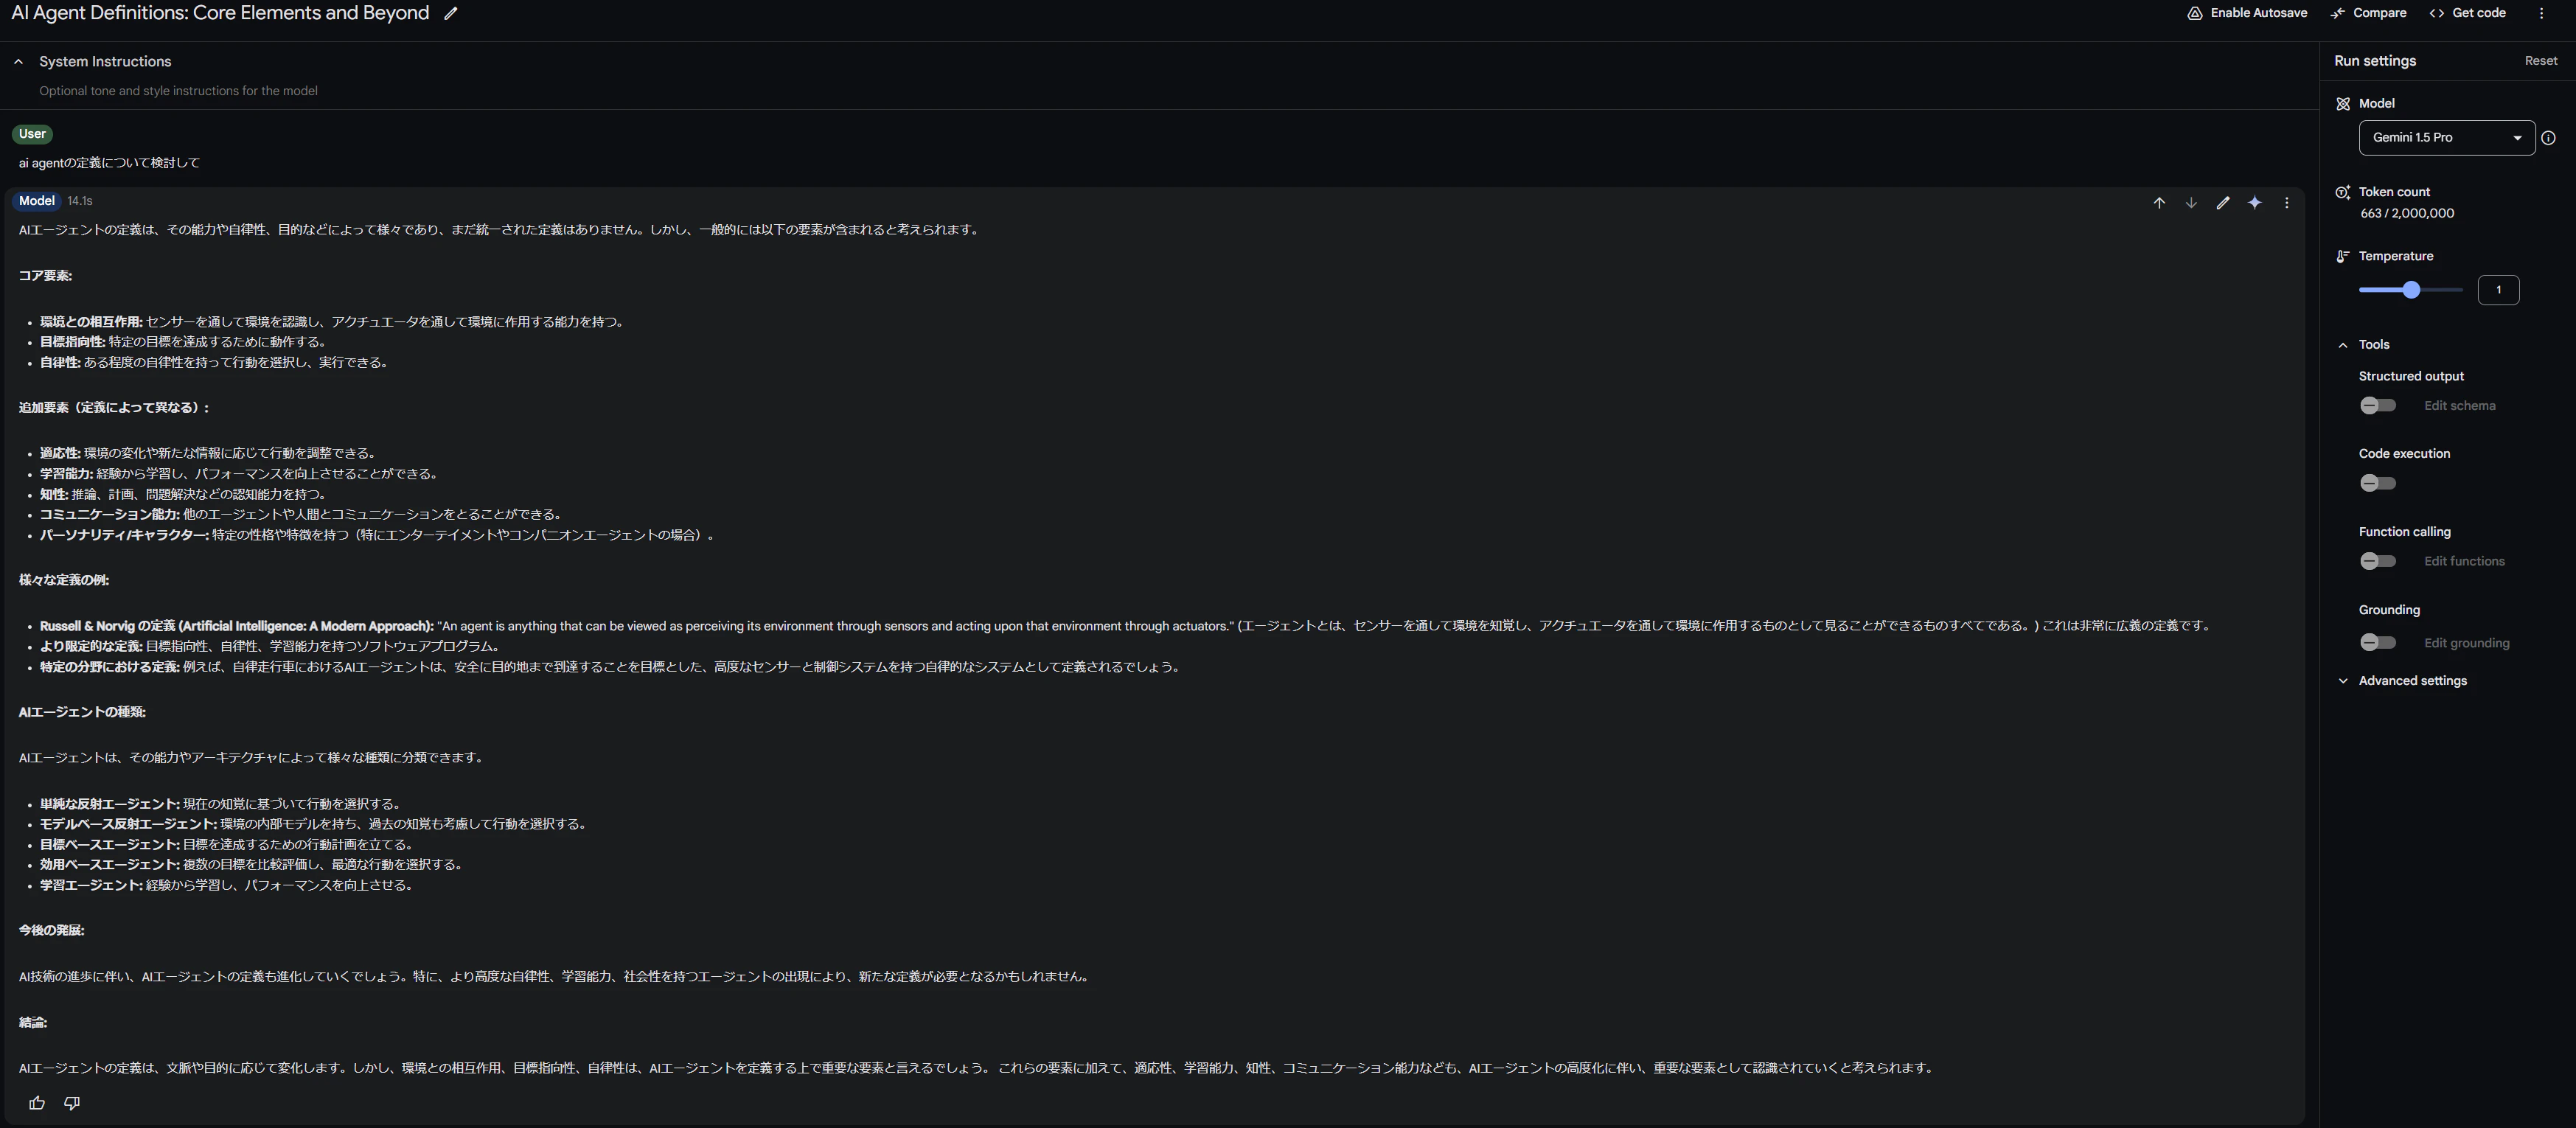The width and height of the screenshot is (2576, 1128).
Task: Move model response up with arrow
Action: click(2159, 203)
